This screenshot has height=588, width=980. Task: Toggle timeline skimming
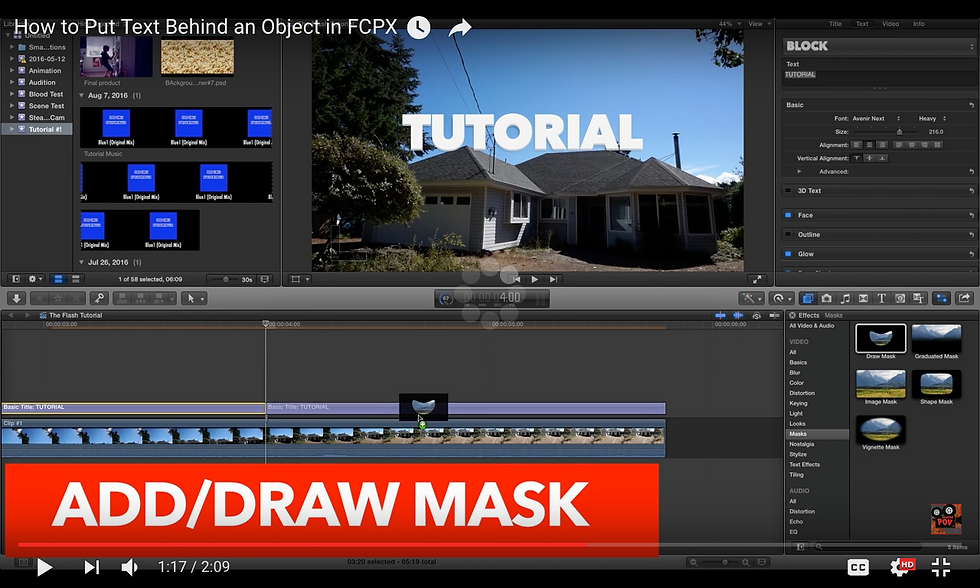coord(721,316)
